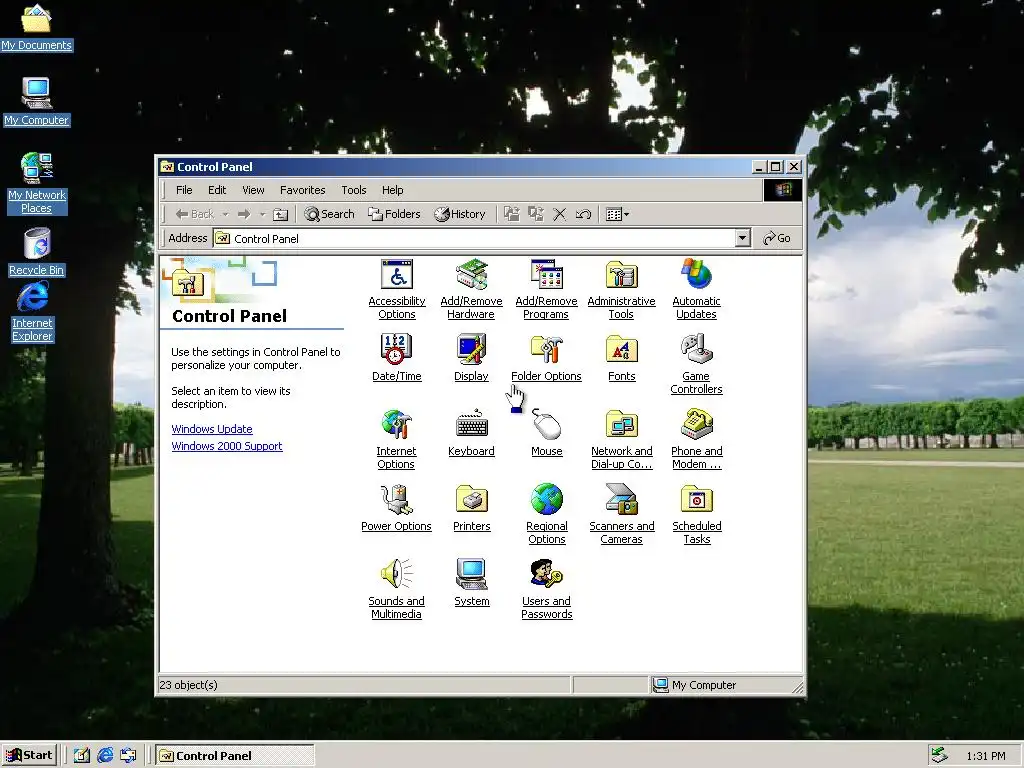Viewport: 1024px width, 768px height.
Task: Click the Back toolbar button
Action: (x=195, y=214)
